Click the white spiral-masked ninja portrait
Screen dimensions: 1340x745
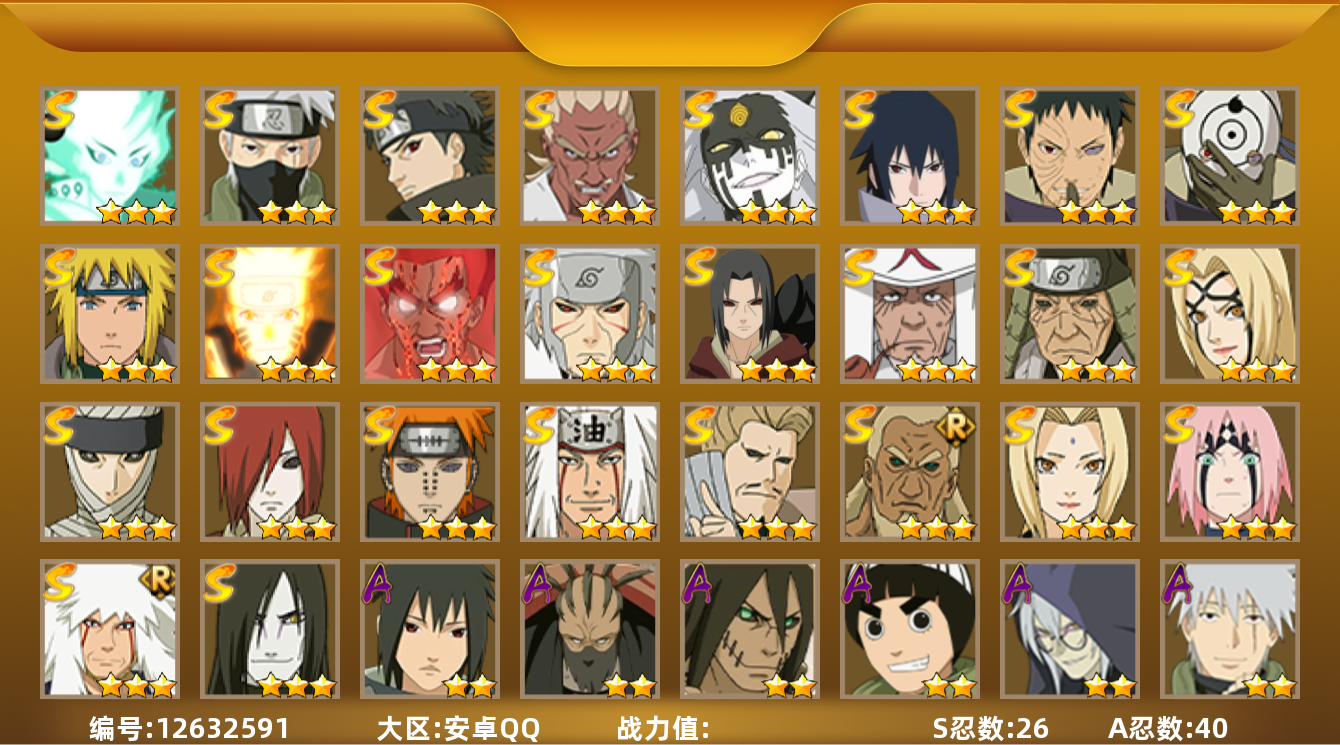1229,155
